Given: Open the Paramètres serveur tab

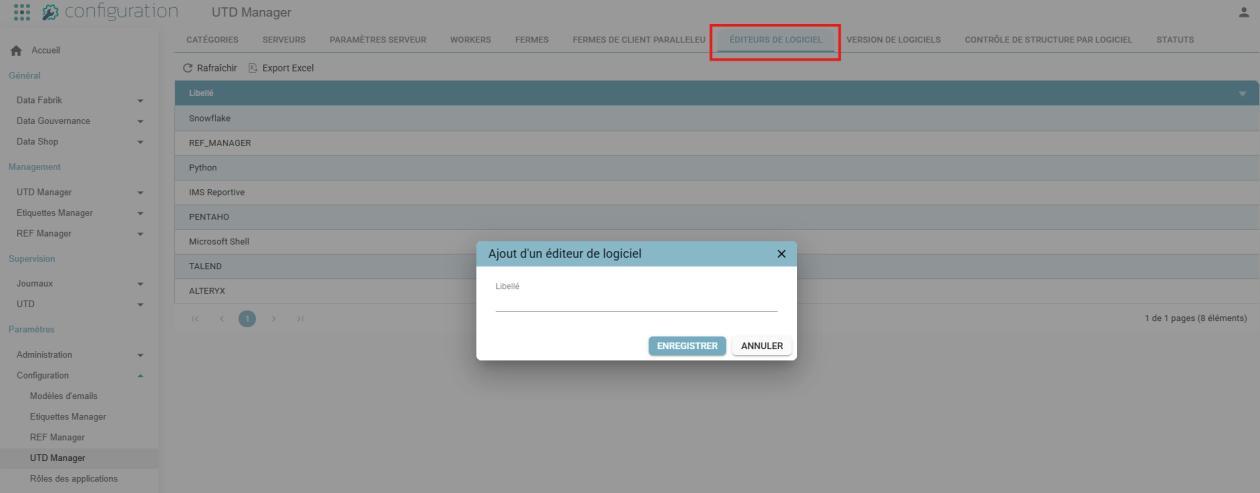Looking at the screenshot, I should click(x=378, y=39).
